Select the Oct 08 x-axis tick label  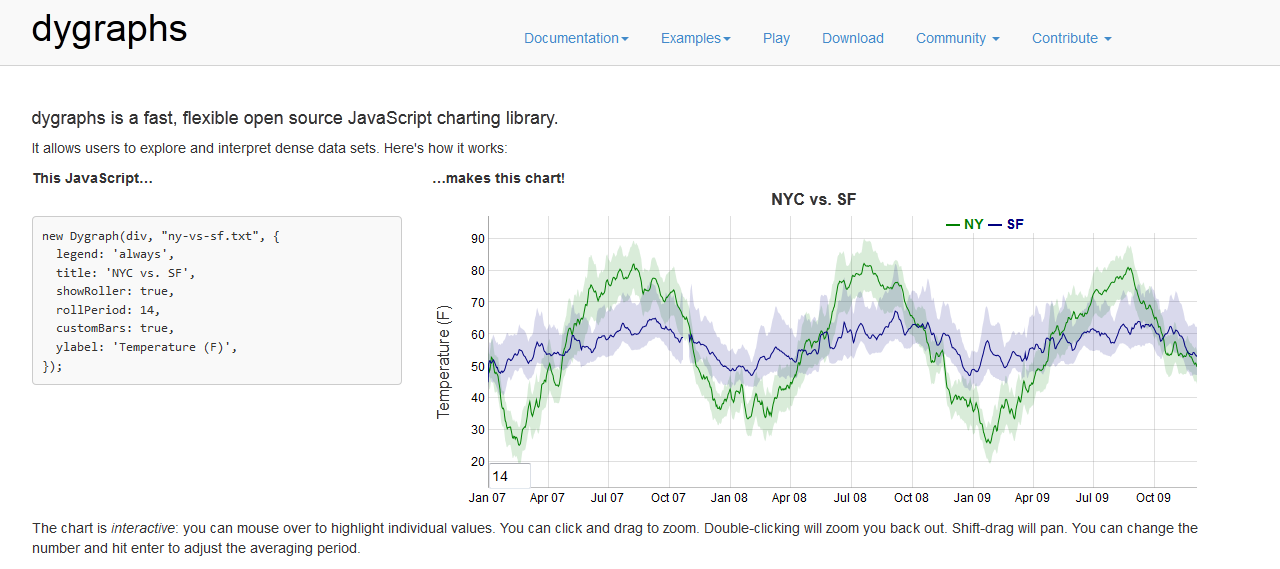pyautogui.click(x=911, y=497)
